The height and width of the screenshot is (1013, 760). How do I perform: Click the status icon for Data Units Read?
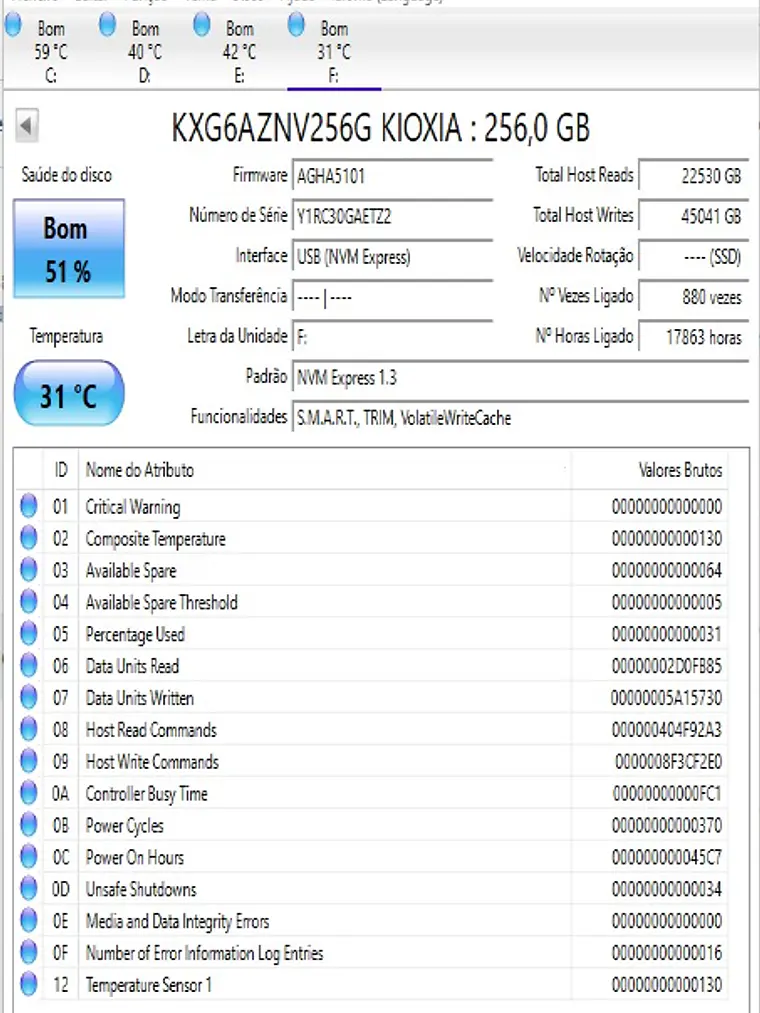[28, 665]
